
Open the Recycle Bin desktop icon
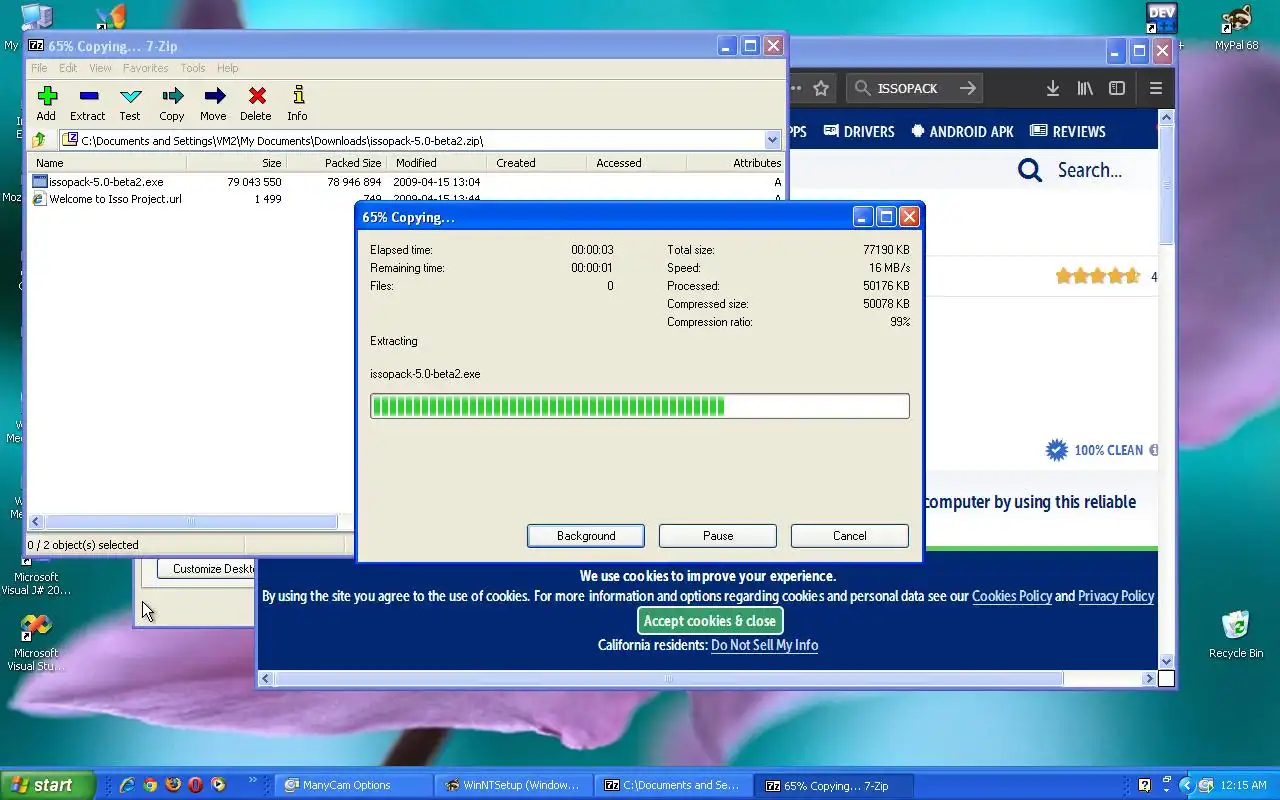(x=1236, y=633)
